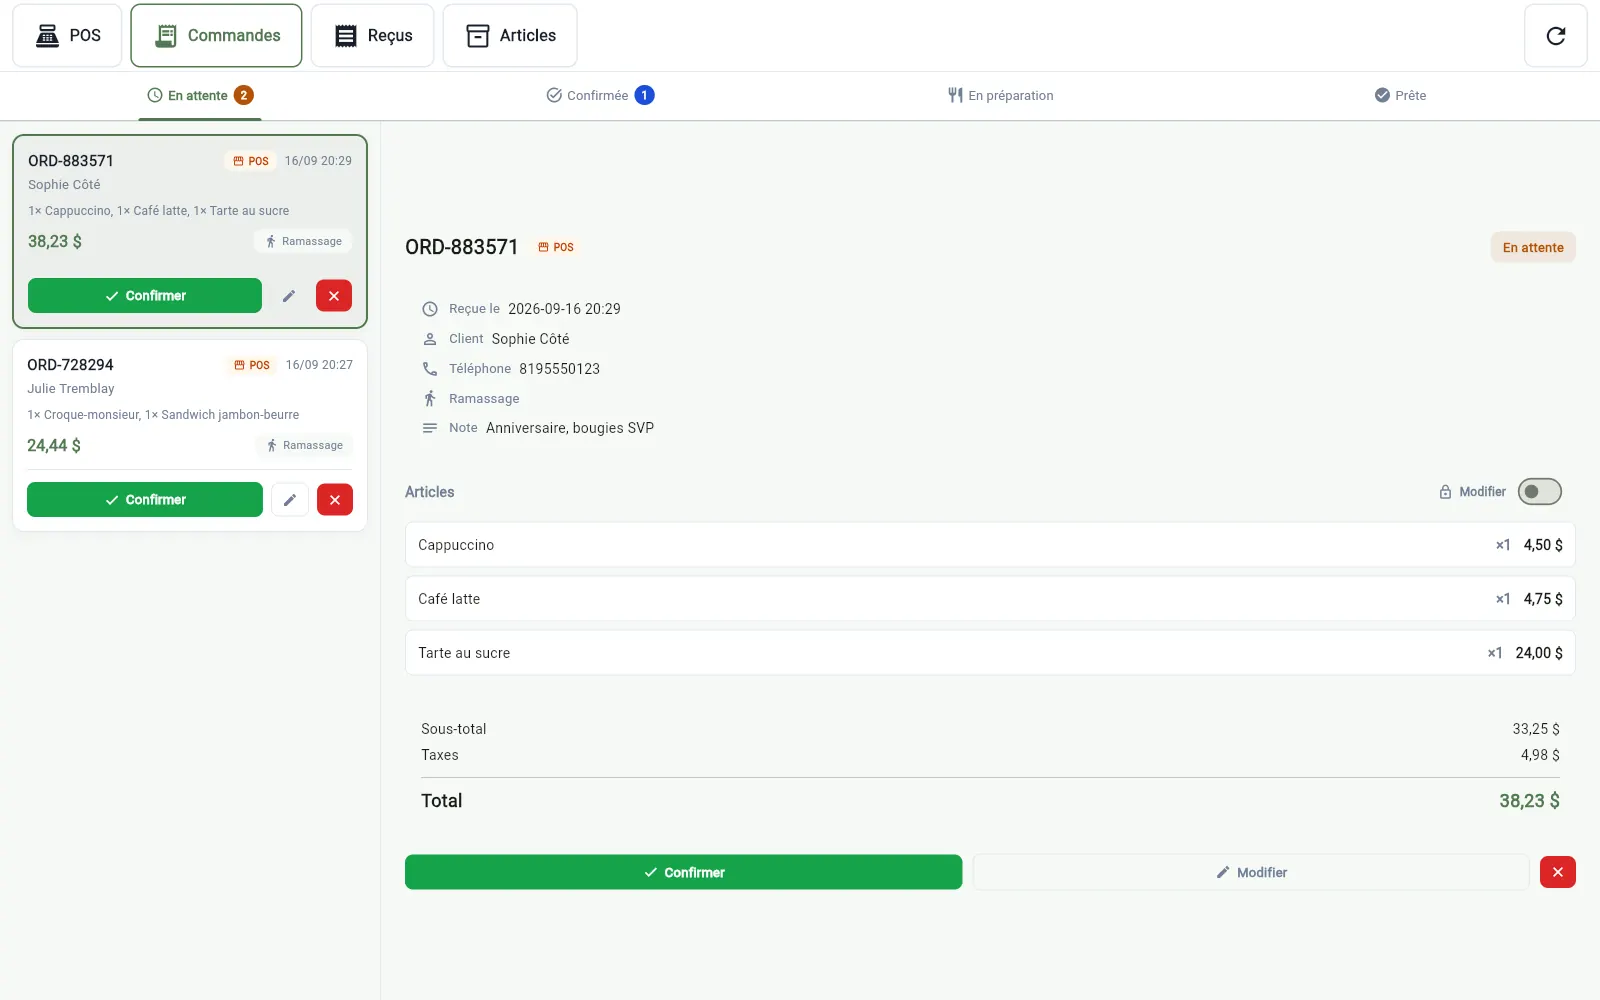The height and width of the screenshot is (1000, 1600).
Task: Toggle the Modifier switch for Articles
Action: (1539, 492)
